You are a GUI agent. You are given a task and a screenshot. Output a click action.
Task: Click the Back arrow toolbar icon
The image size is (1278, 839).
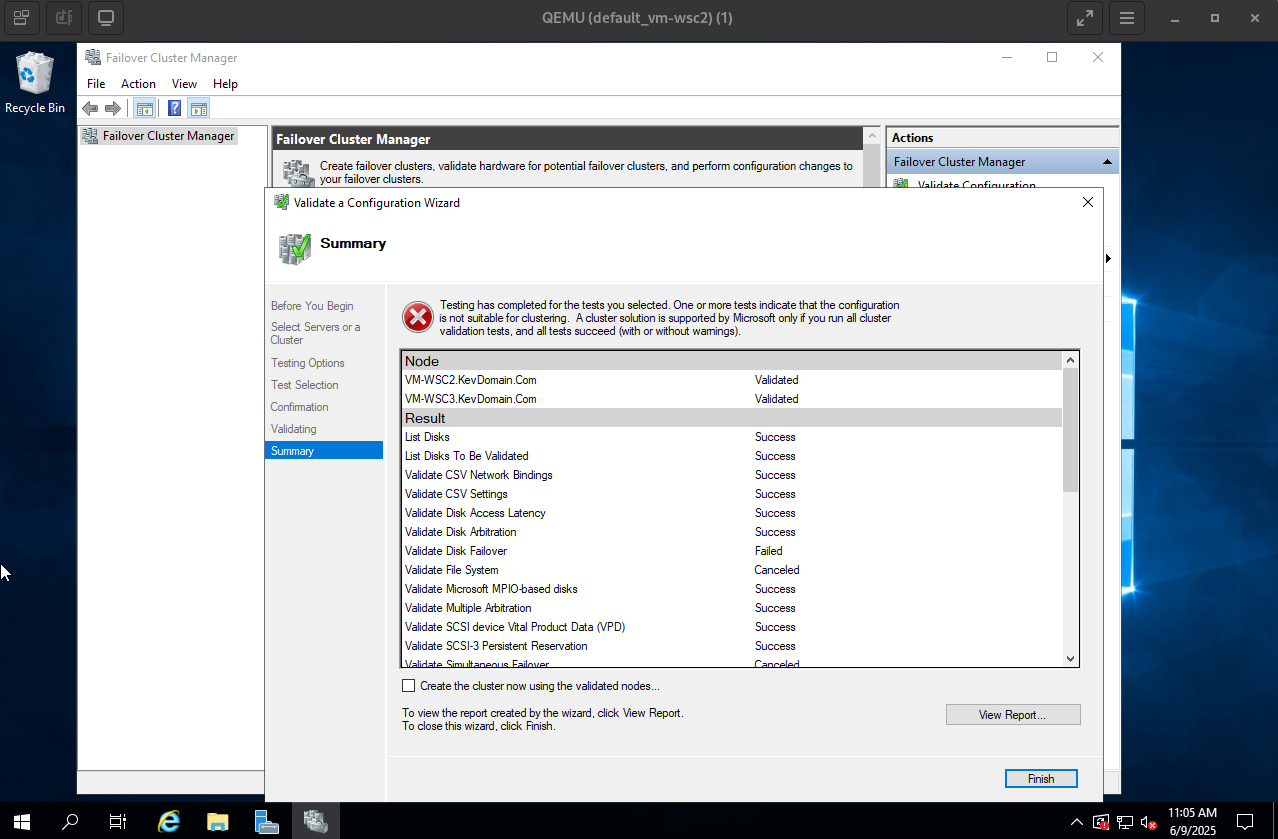[90, 109]
